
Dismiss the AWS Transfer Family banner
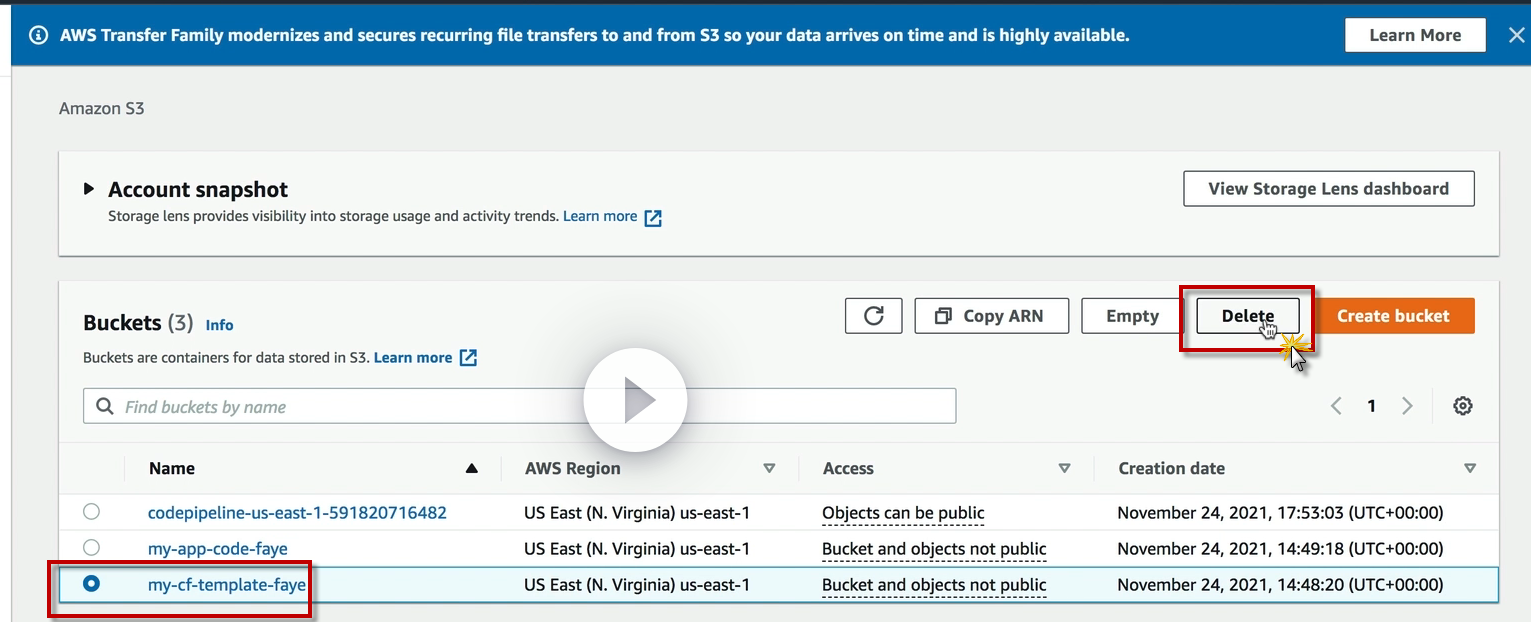[x=1516, y=35]
